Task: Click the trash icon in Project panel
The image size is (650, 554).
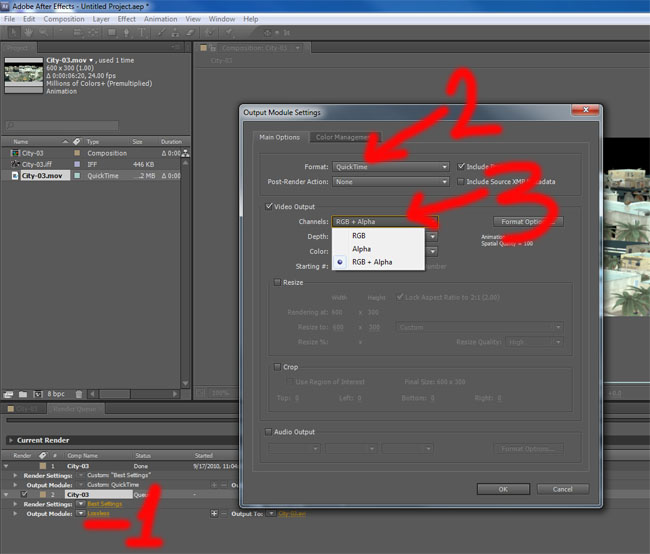Action: (x=79, y=394)
